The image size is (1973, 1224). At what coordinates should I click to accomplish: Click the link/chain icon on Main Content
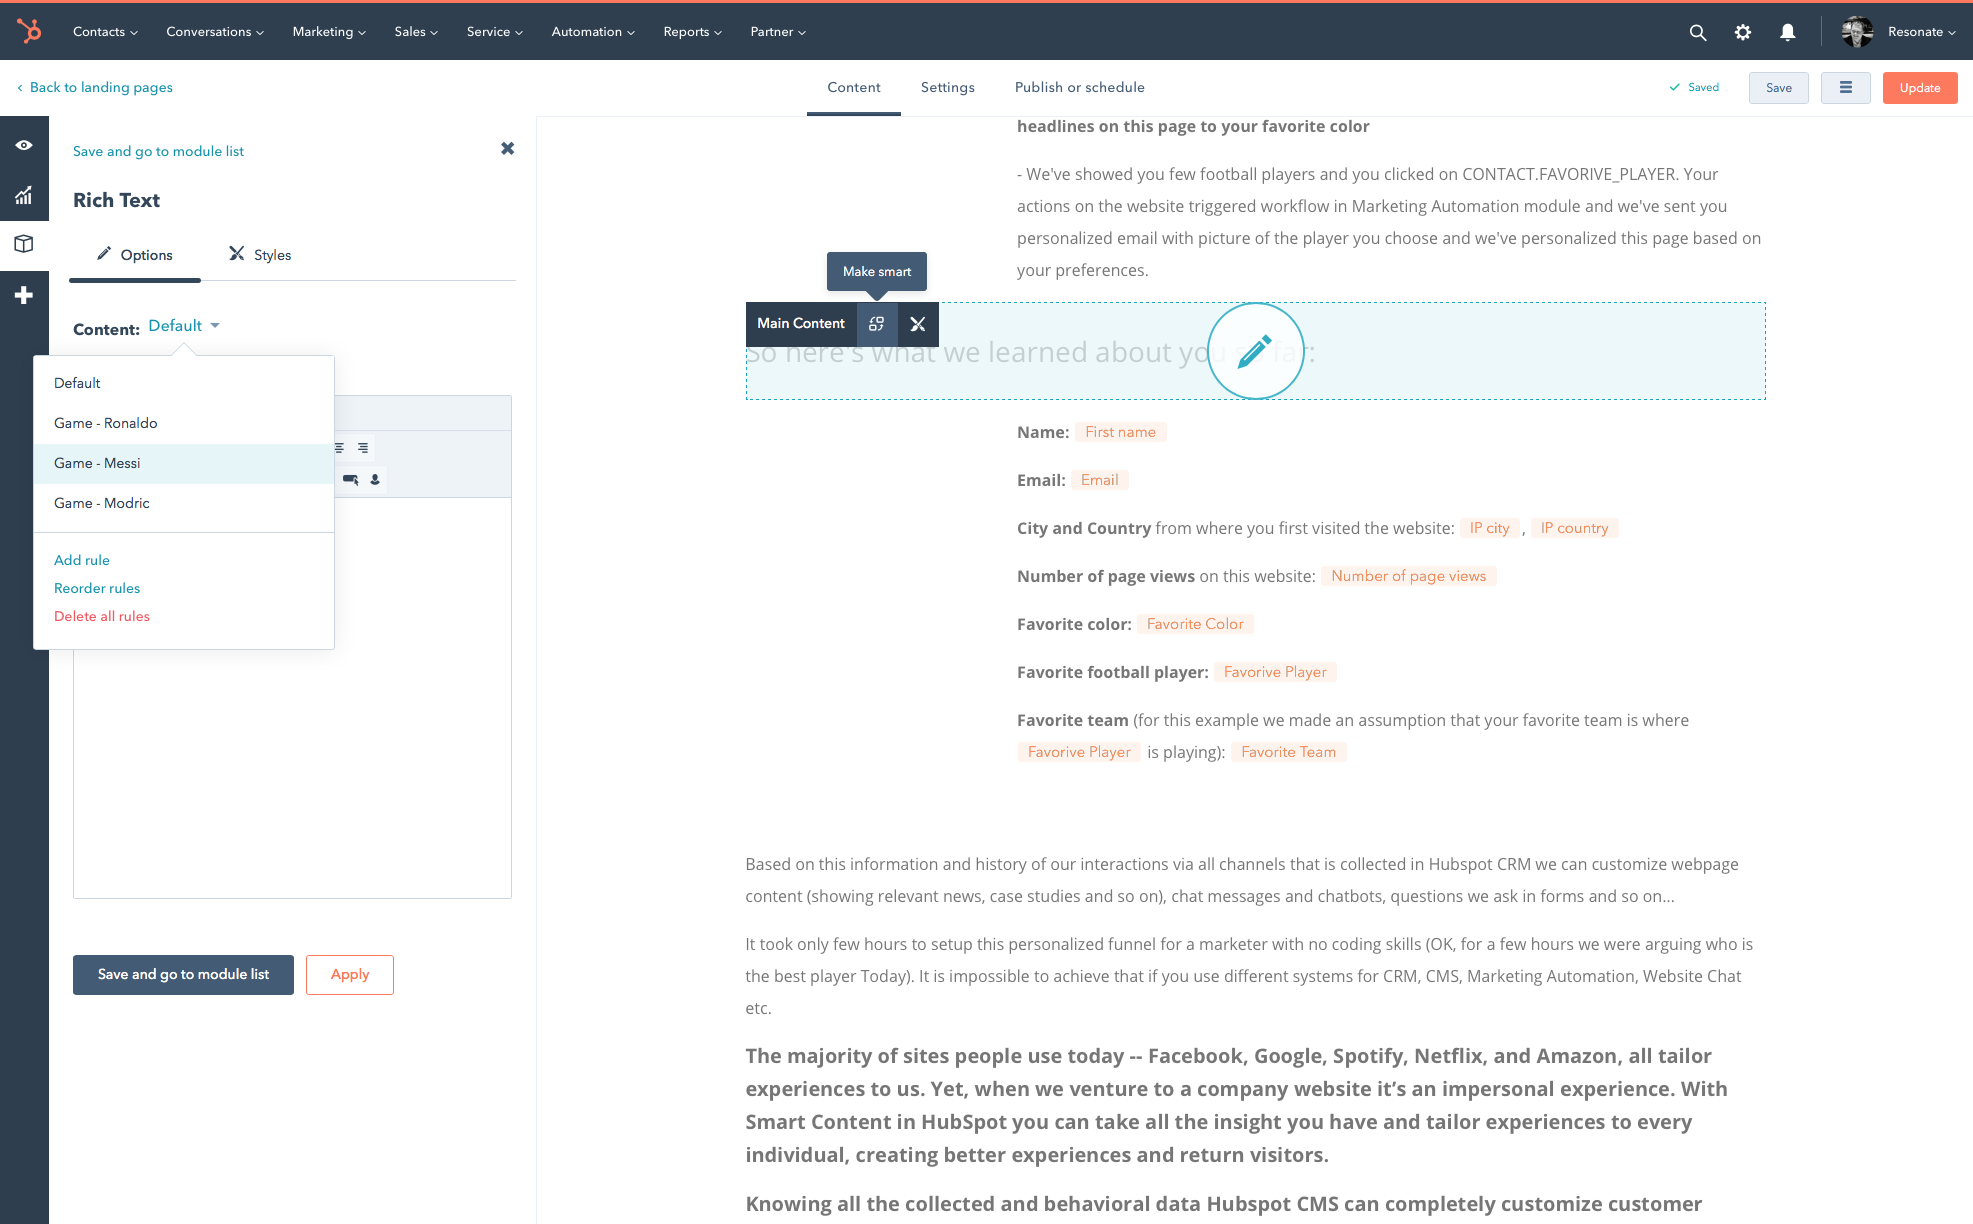876,324
